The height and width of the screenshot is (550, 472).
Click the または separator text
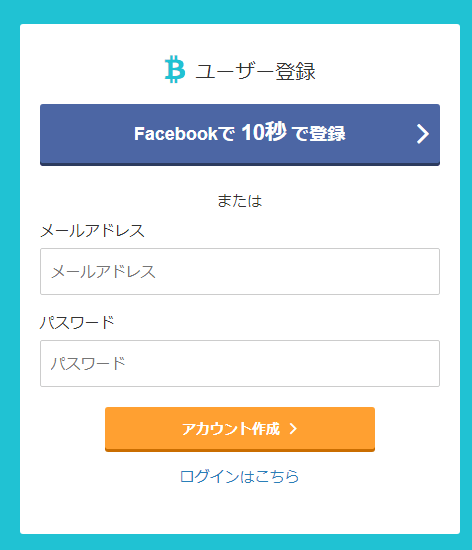pos(240,201)
